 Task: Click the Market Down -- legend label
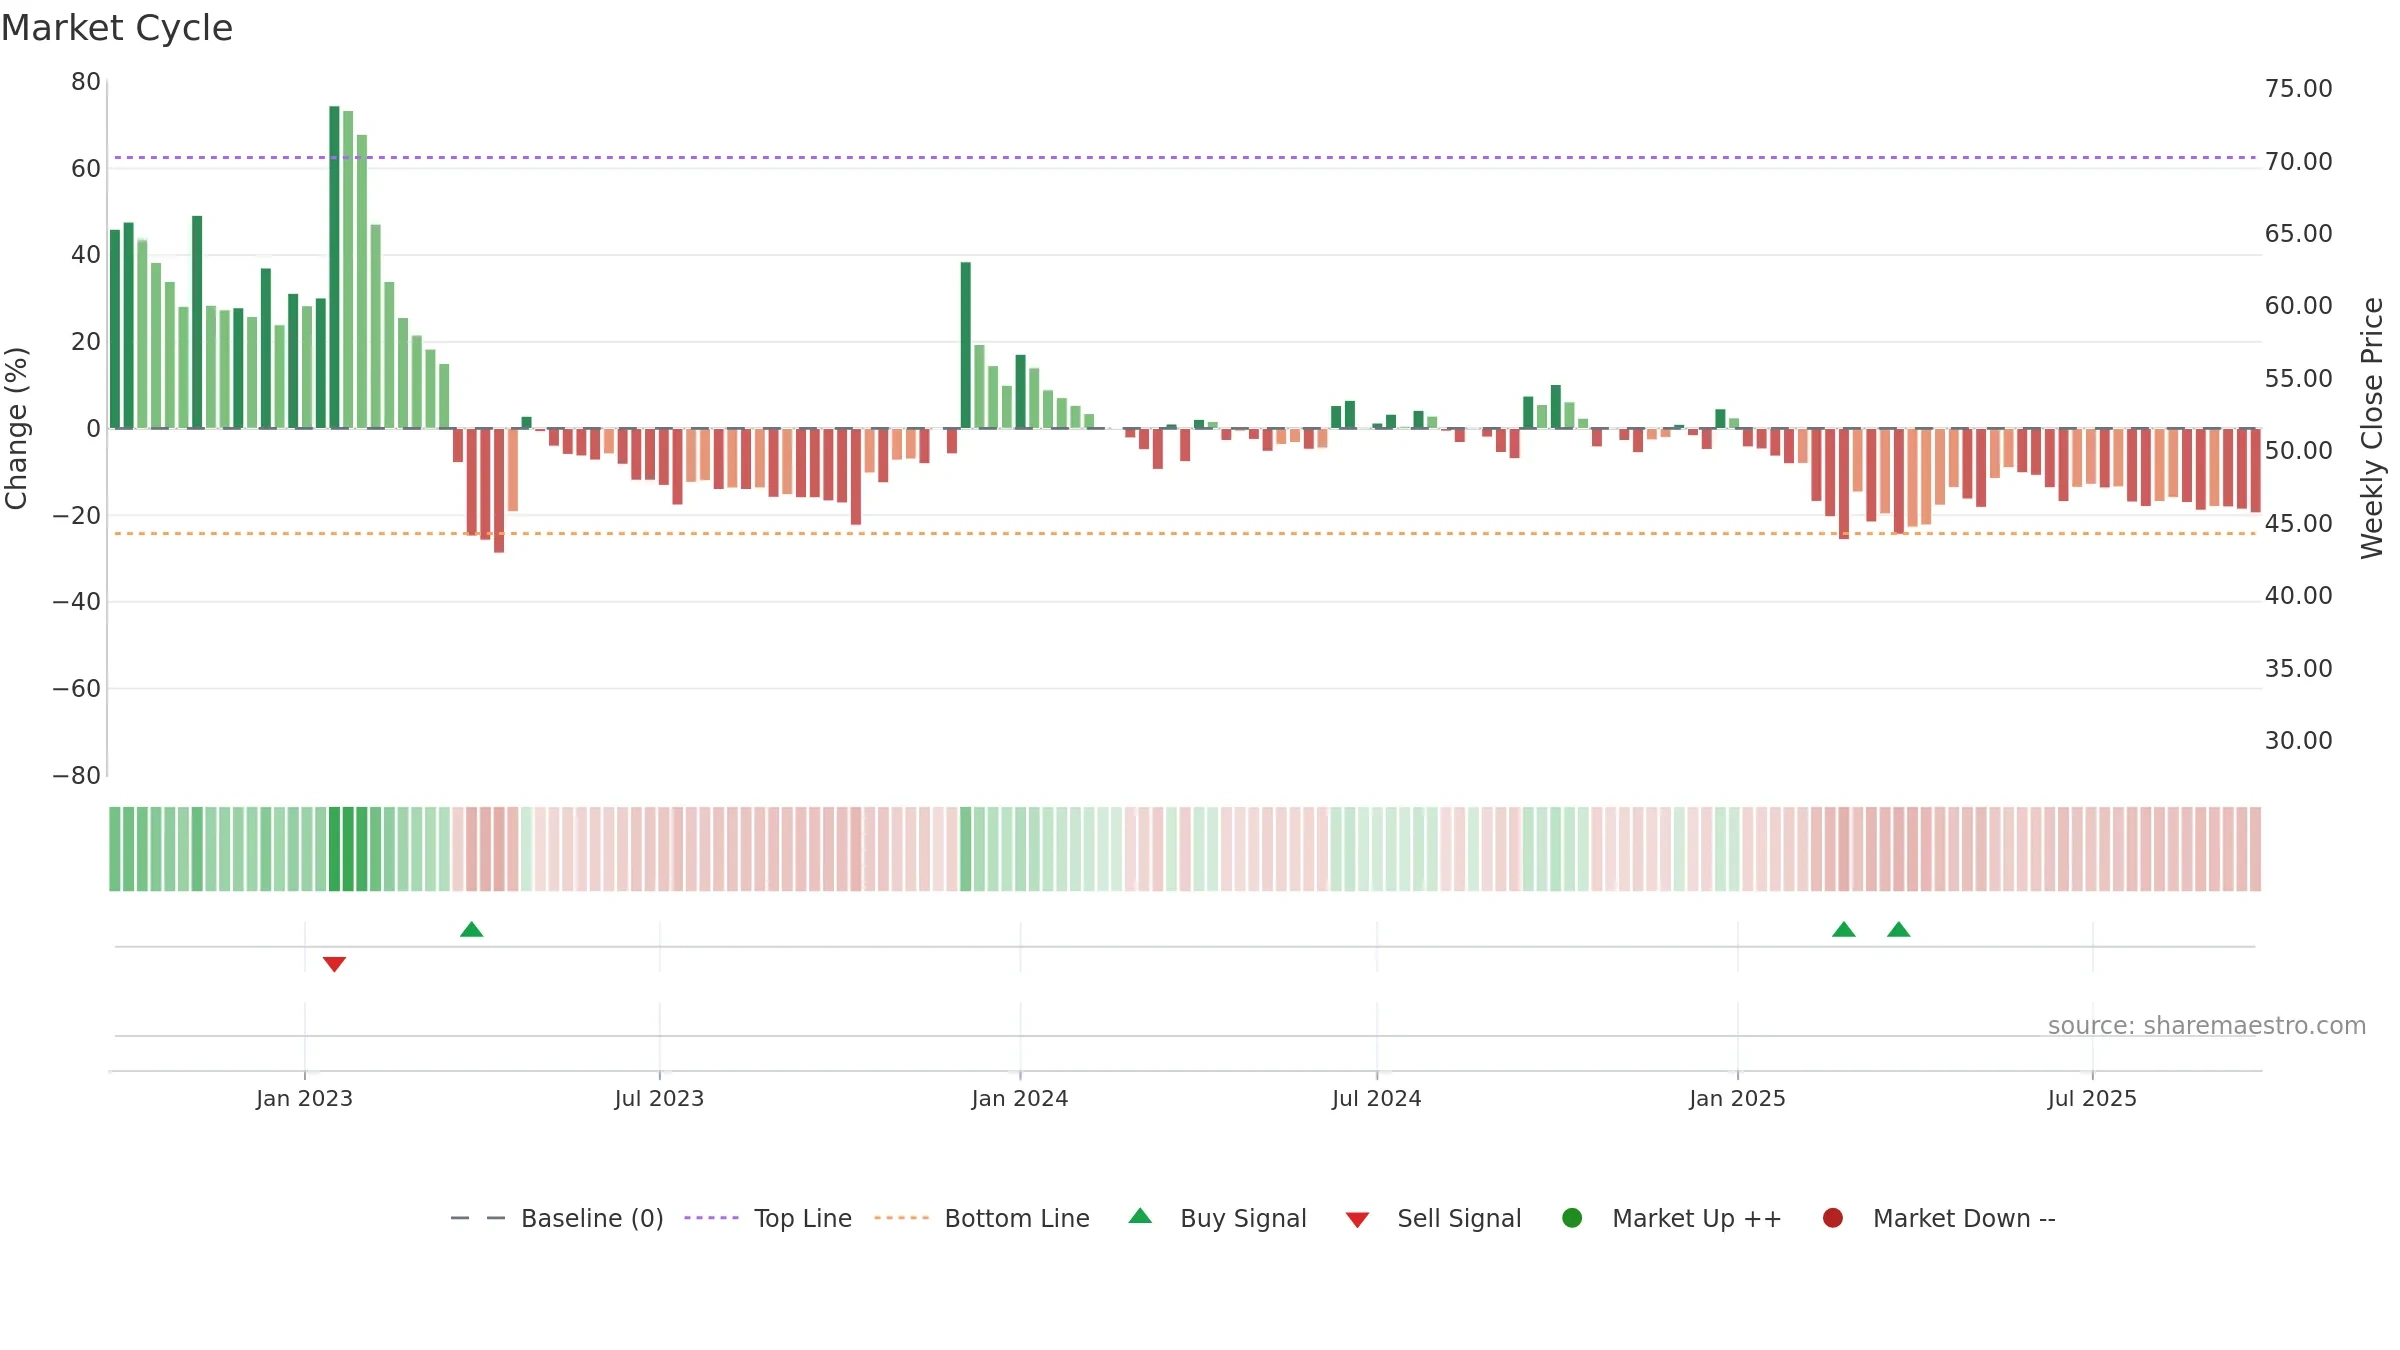pyautogui.click(x=1964, y=1218)
